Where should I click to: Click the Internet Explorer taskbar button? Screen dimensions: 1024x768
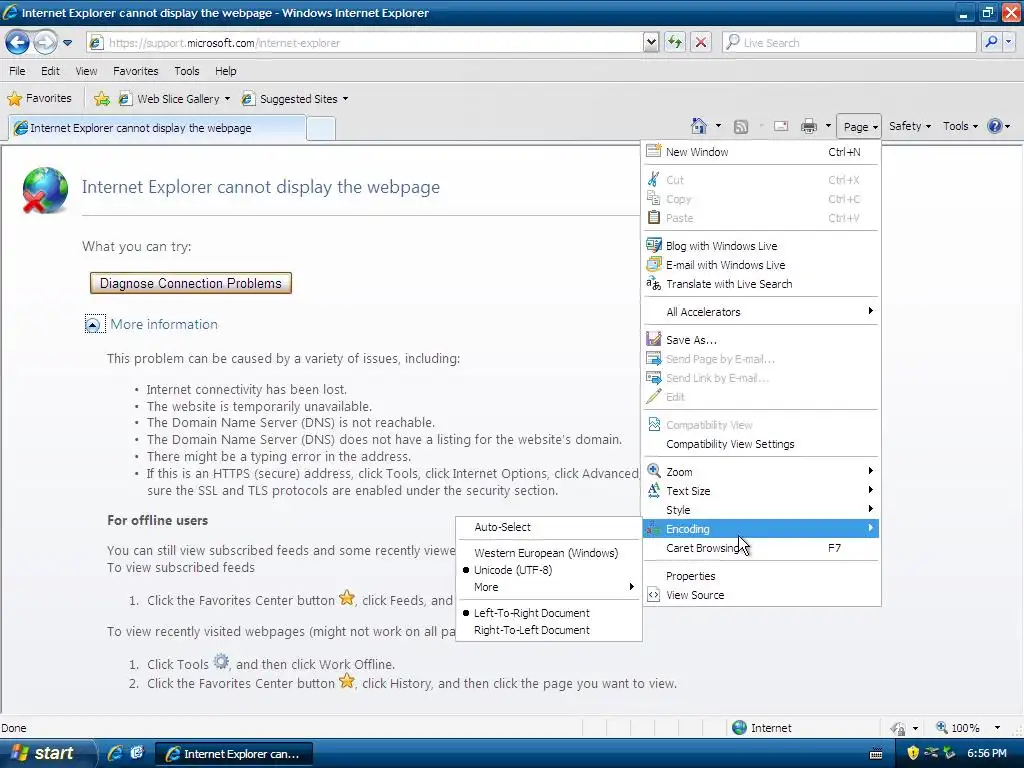(234, 754)
